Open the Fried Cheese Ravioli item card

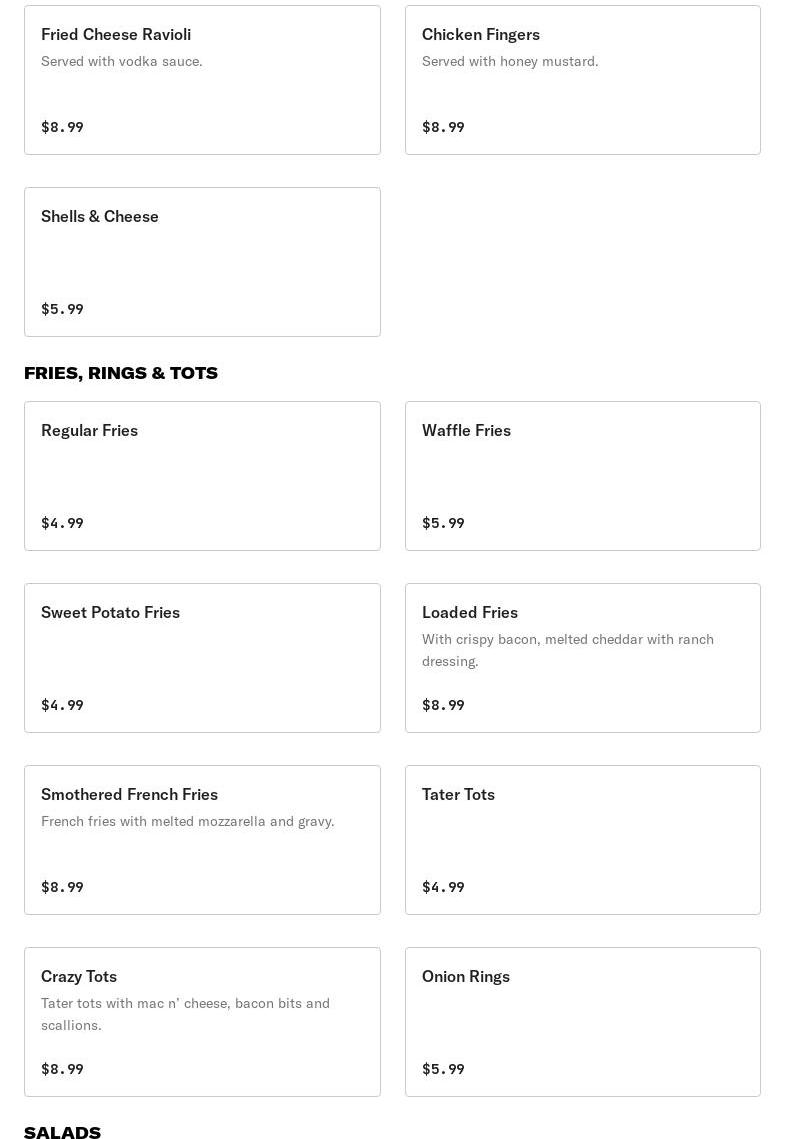click(202, 80)
